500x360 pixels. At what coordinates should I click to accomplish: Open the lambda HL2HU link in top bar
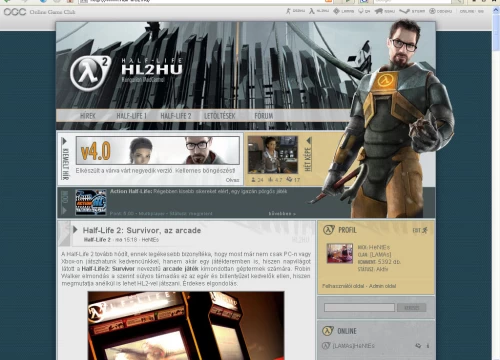pyautogui.click(x=319, y=11)
